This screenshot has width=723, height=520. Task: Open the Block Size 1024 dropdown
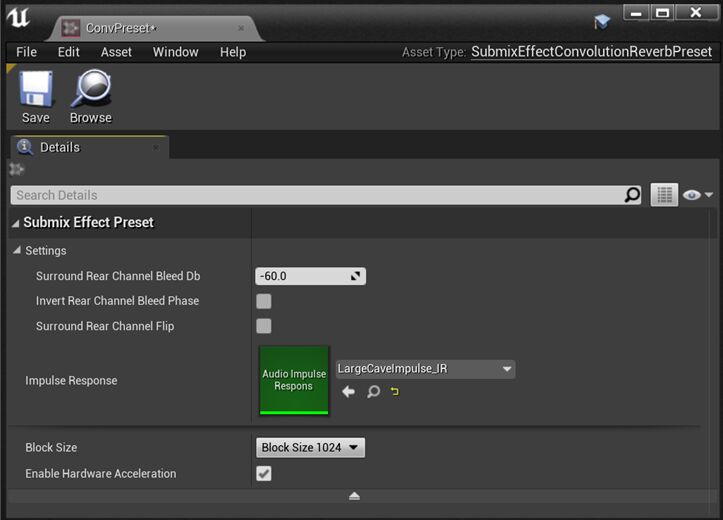[x=310, y=447]
